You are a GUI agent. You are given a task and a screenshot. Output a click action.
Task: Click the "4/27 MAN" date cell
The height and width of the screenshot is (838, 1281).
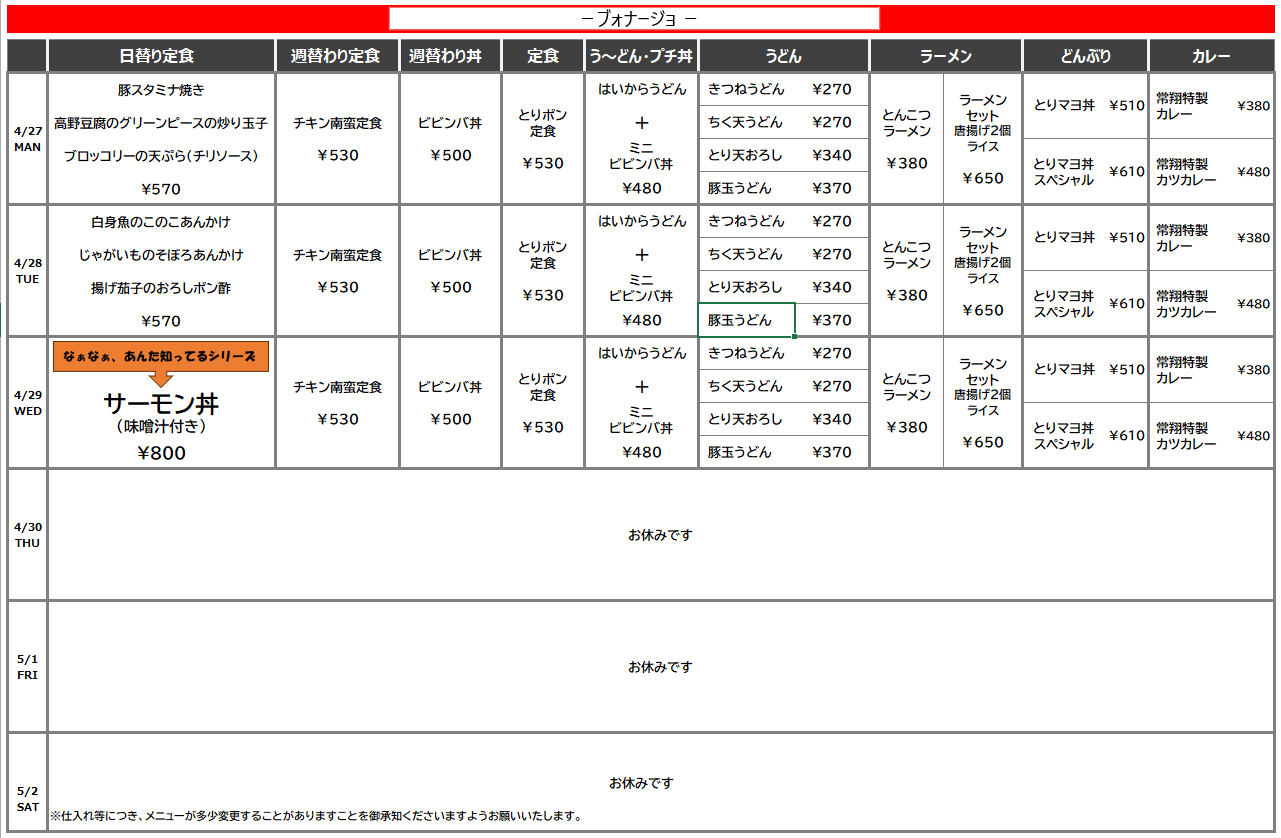coord(27,138)
